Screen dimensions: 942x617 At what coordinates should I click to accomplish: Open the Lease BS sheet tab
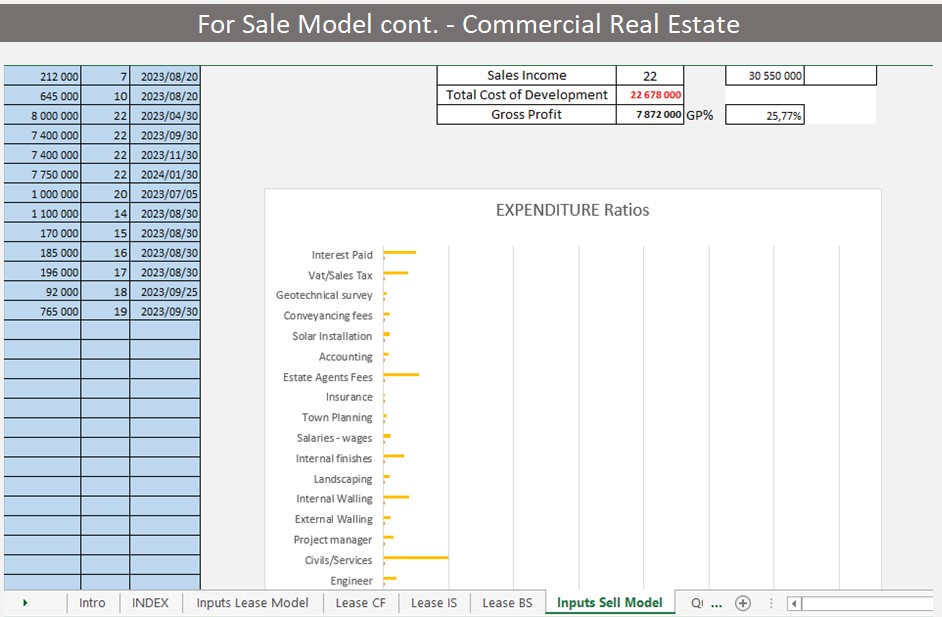point(507,603)
